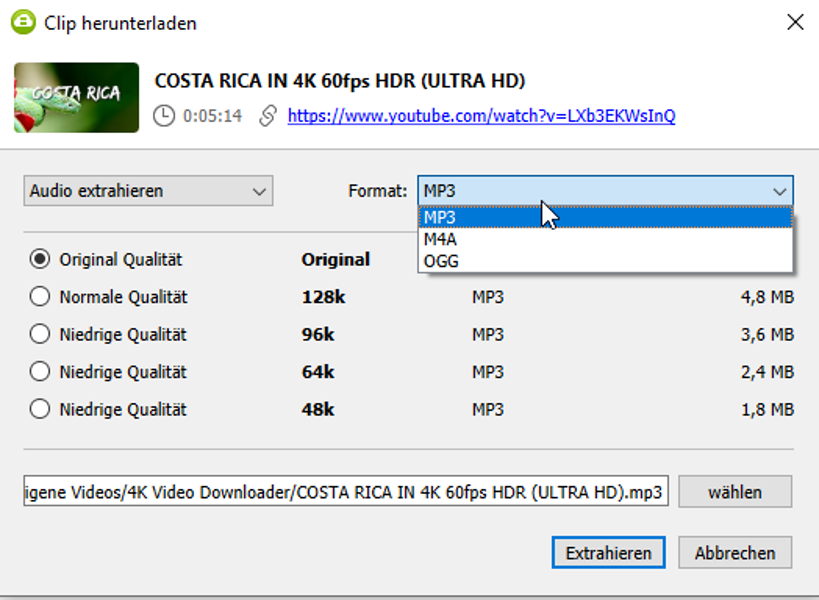819x600 pixels.
Task: Click the 4,8 MB size value
Action: click(x=767, y=297)
